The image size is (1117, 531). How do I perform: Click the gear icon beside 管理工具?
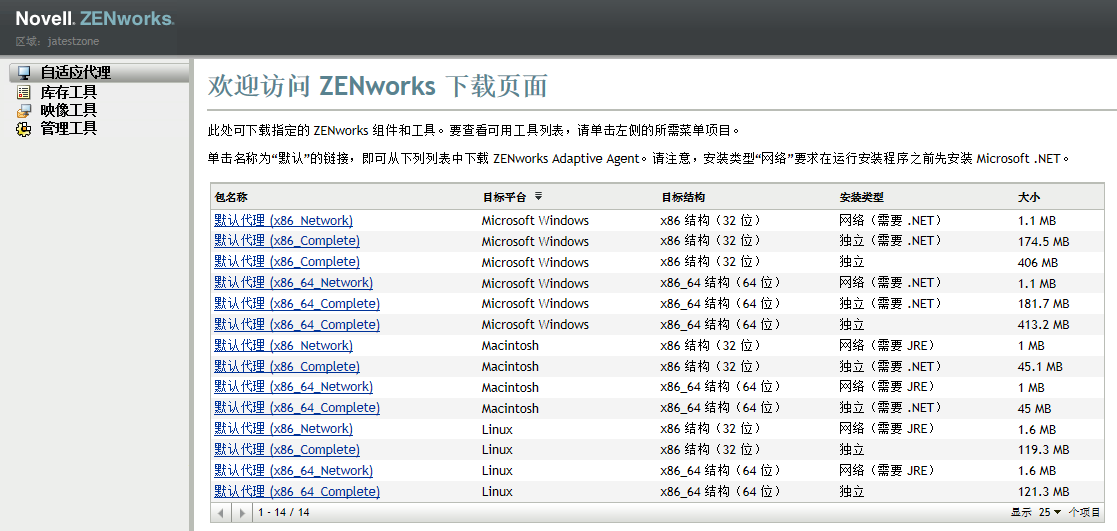click(x=24, y=128)
